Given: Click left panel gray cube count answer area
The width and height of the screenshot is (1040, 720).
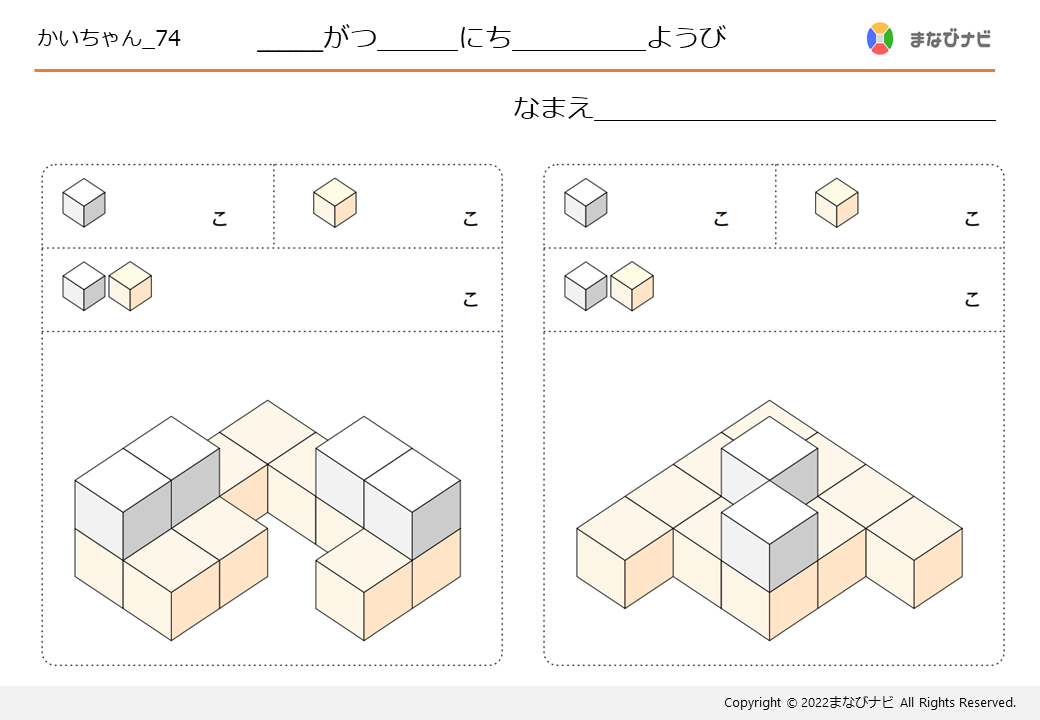Looking at the screenshot, I should pos(159,207).
